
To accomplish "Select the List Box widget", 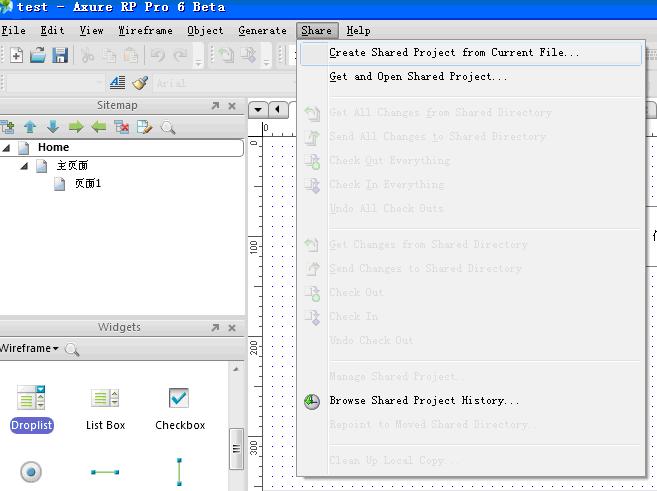I will (105, 408).
